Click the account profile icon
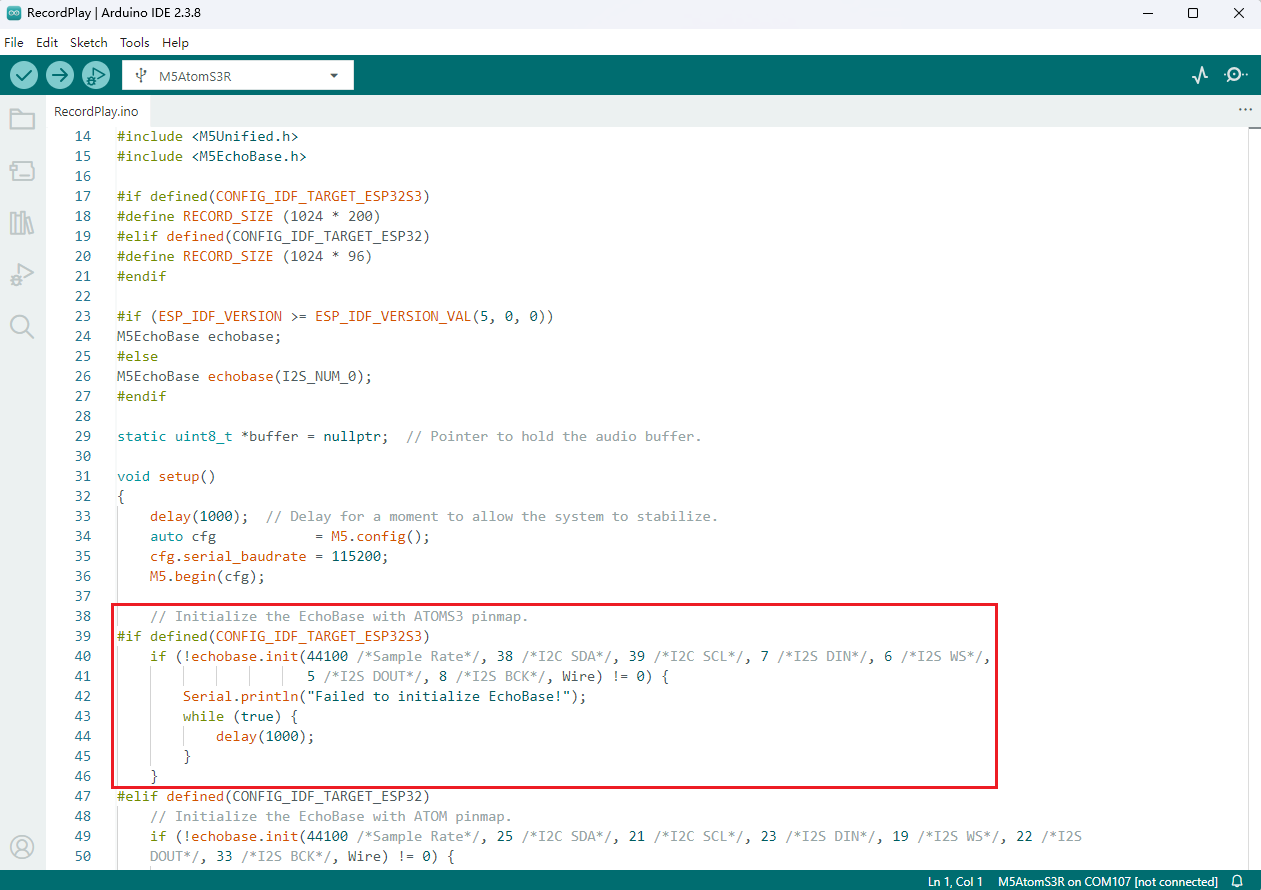 (22, 847)
